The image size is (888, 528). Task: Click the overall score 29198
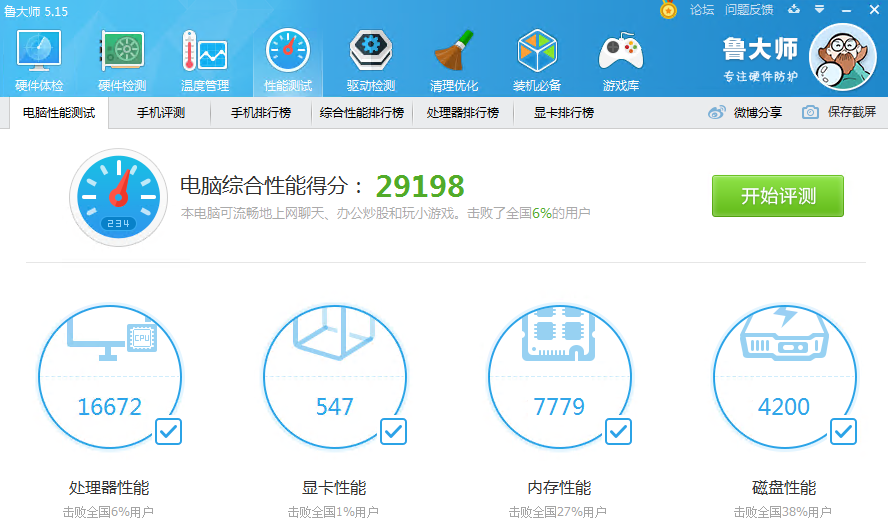click(x=420, y=186)
